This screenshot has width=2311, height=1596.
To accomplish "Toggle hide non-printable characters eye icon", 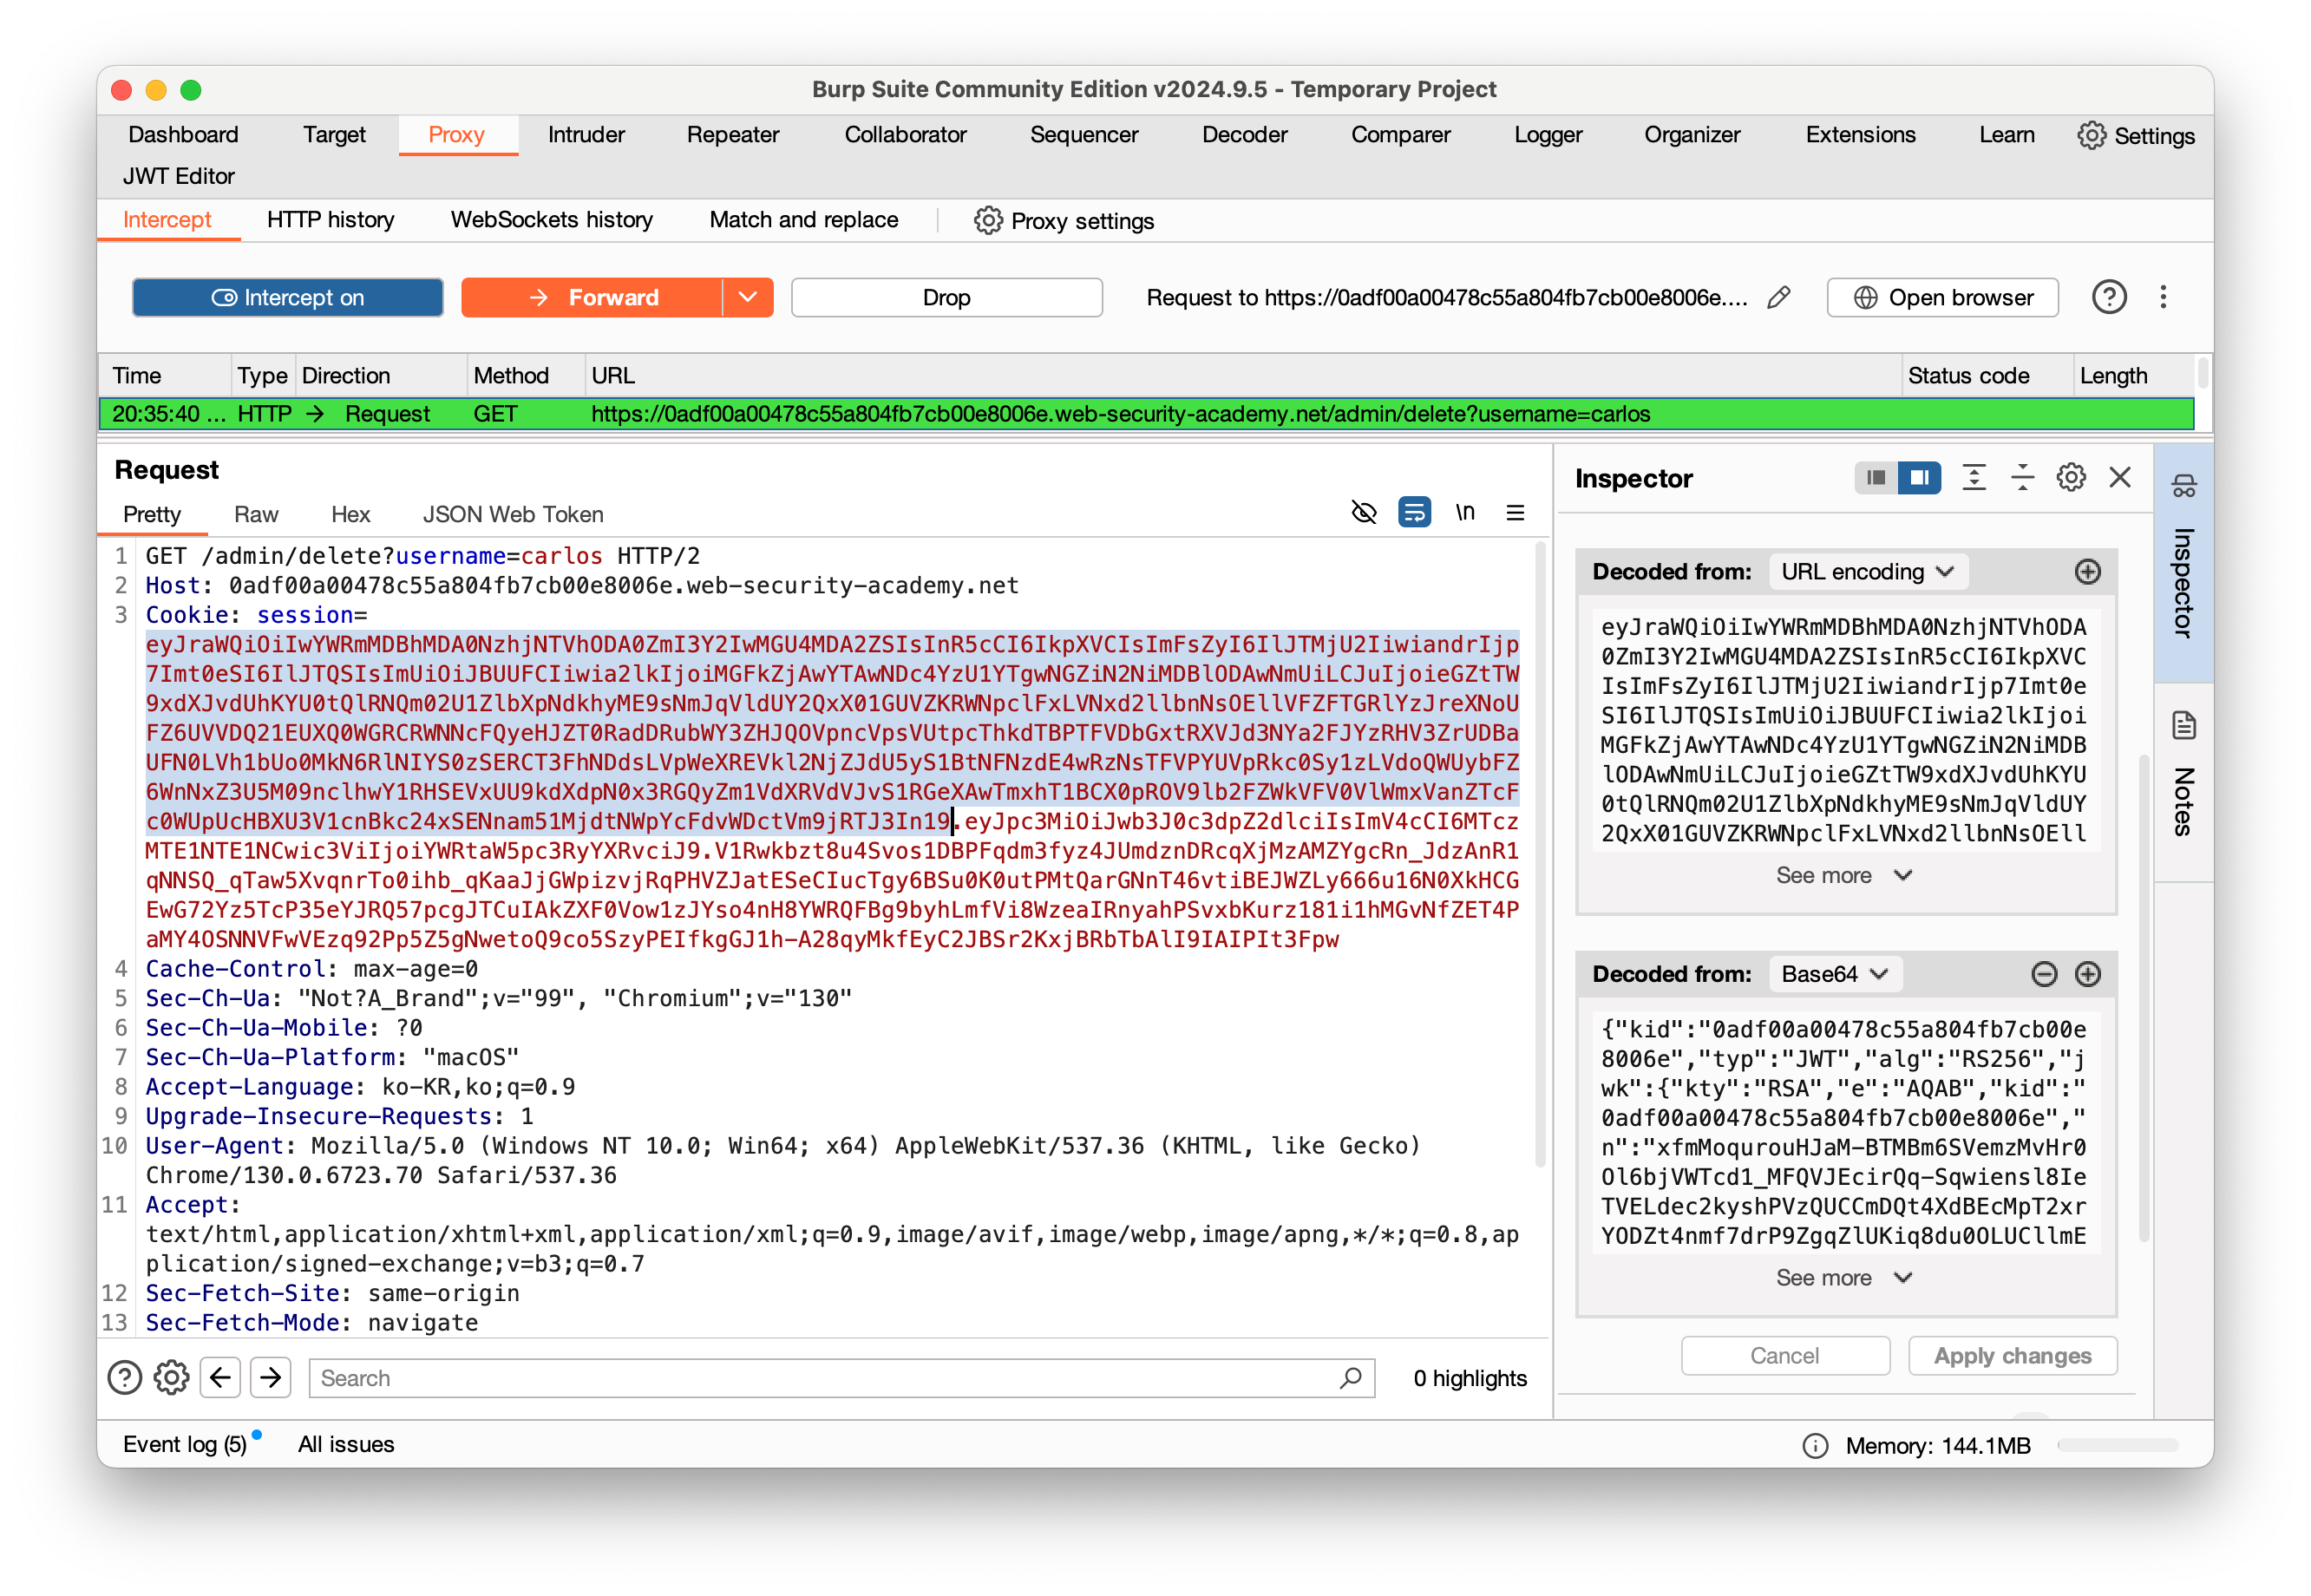I will (1364, 513).
